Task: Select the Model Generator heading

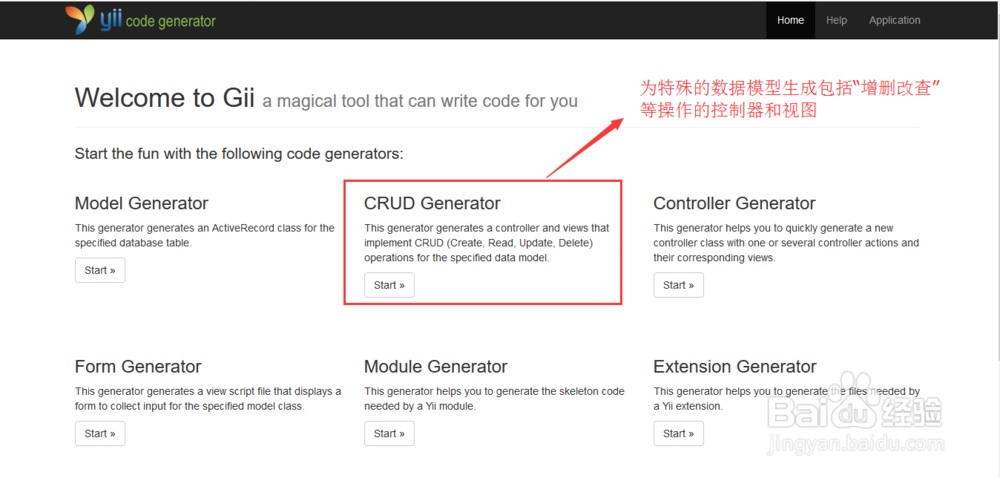Action: click(142, 203)
